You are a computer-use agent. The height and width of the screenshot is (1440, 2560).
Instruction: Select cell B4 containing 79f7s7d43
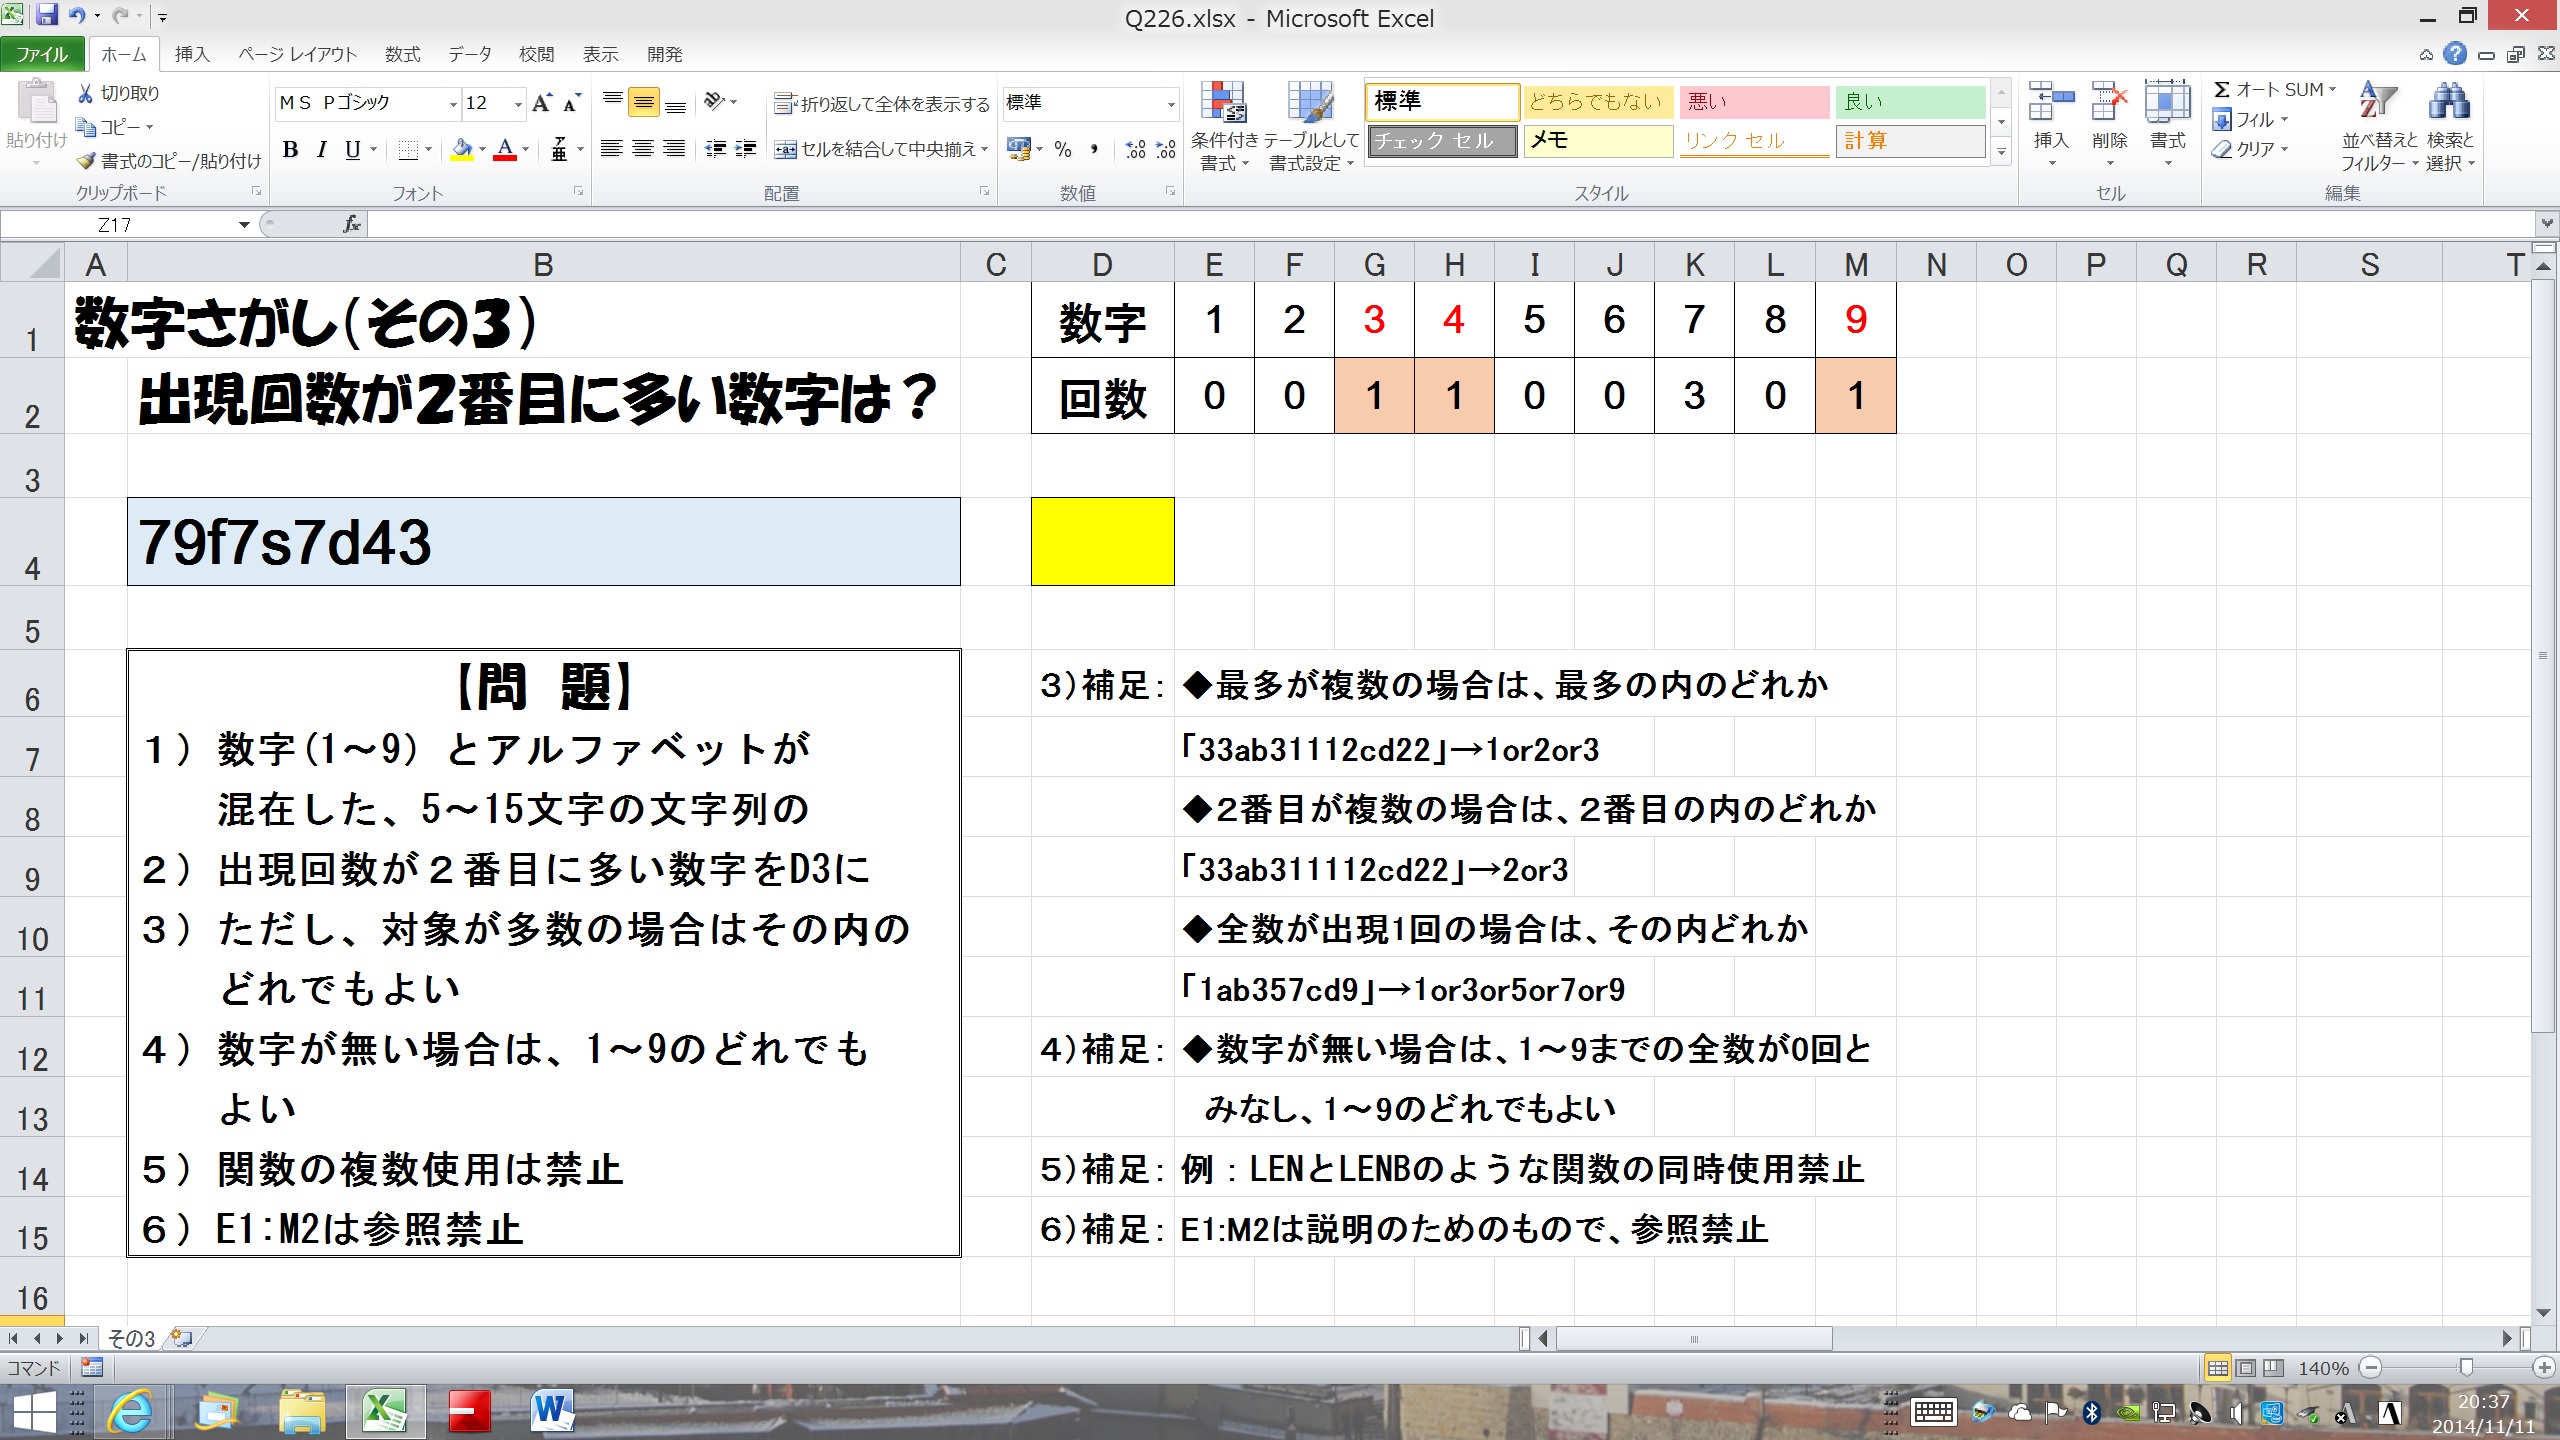543,541
